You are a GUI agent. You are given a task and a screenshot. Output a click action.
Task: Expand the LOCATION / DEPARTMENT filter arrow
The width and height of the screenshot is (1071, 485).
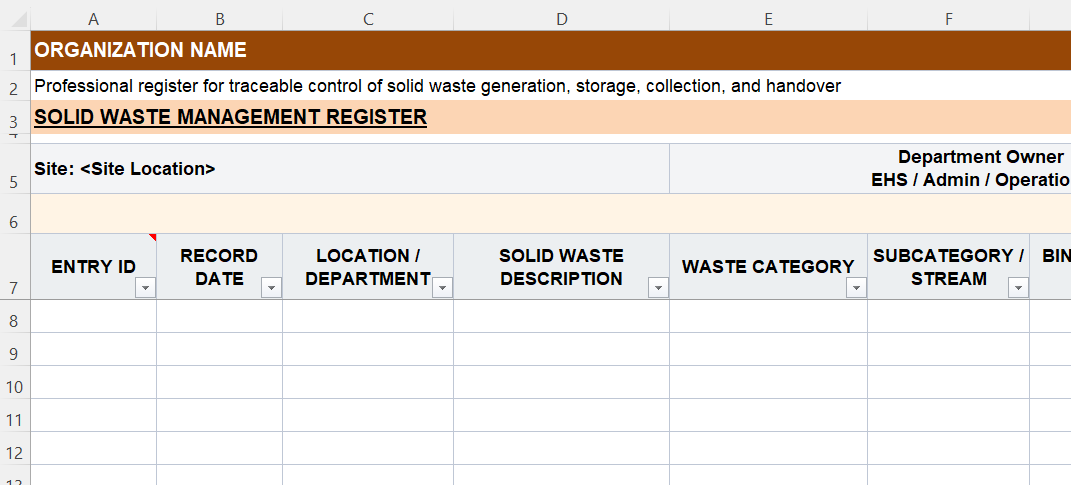point(442,288)
